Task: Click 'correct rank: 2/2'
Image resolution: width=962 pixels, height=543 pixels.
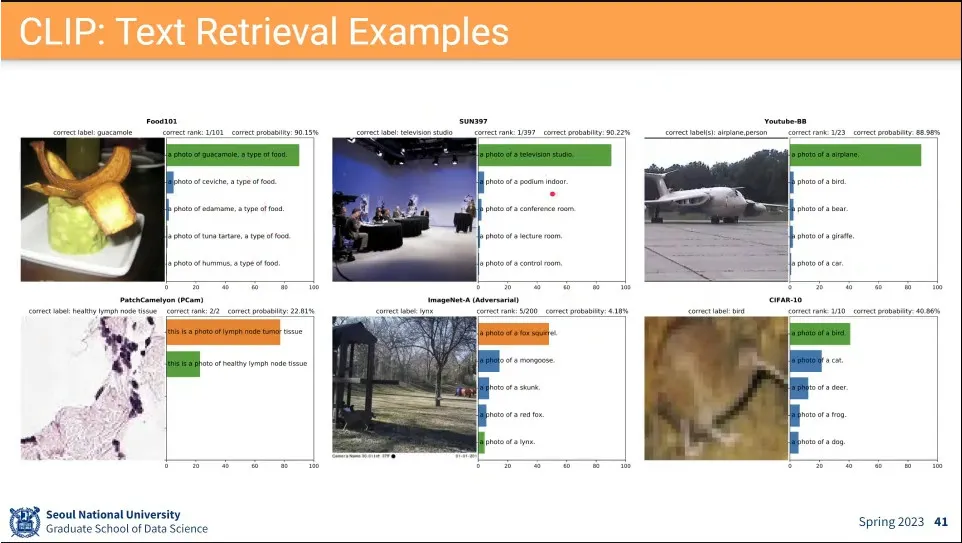Action: (193, 311)
